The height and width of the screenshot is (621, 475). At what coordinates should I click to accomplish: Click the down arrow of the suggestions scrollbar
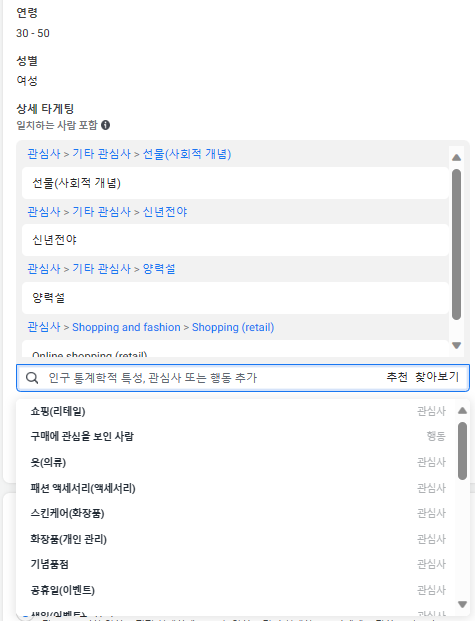[462, 604]
